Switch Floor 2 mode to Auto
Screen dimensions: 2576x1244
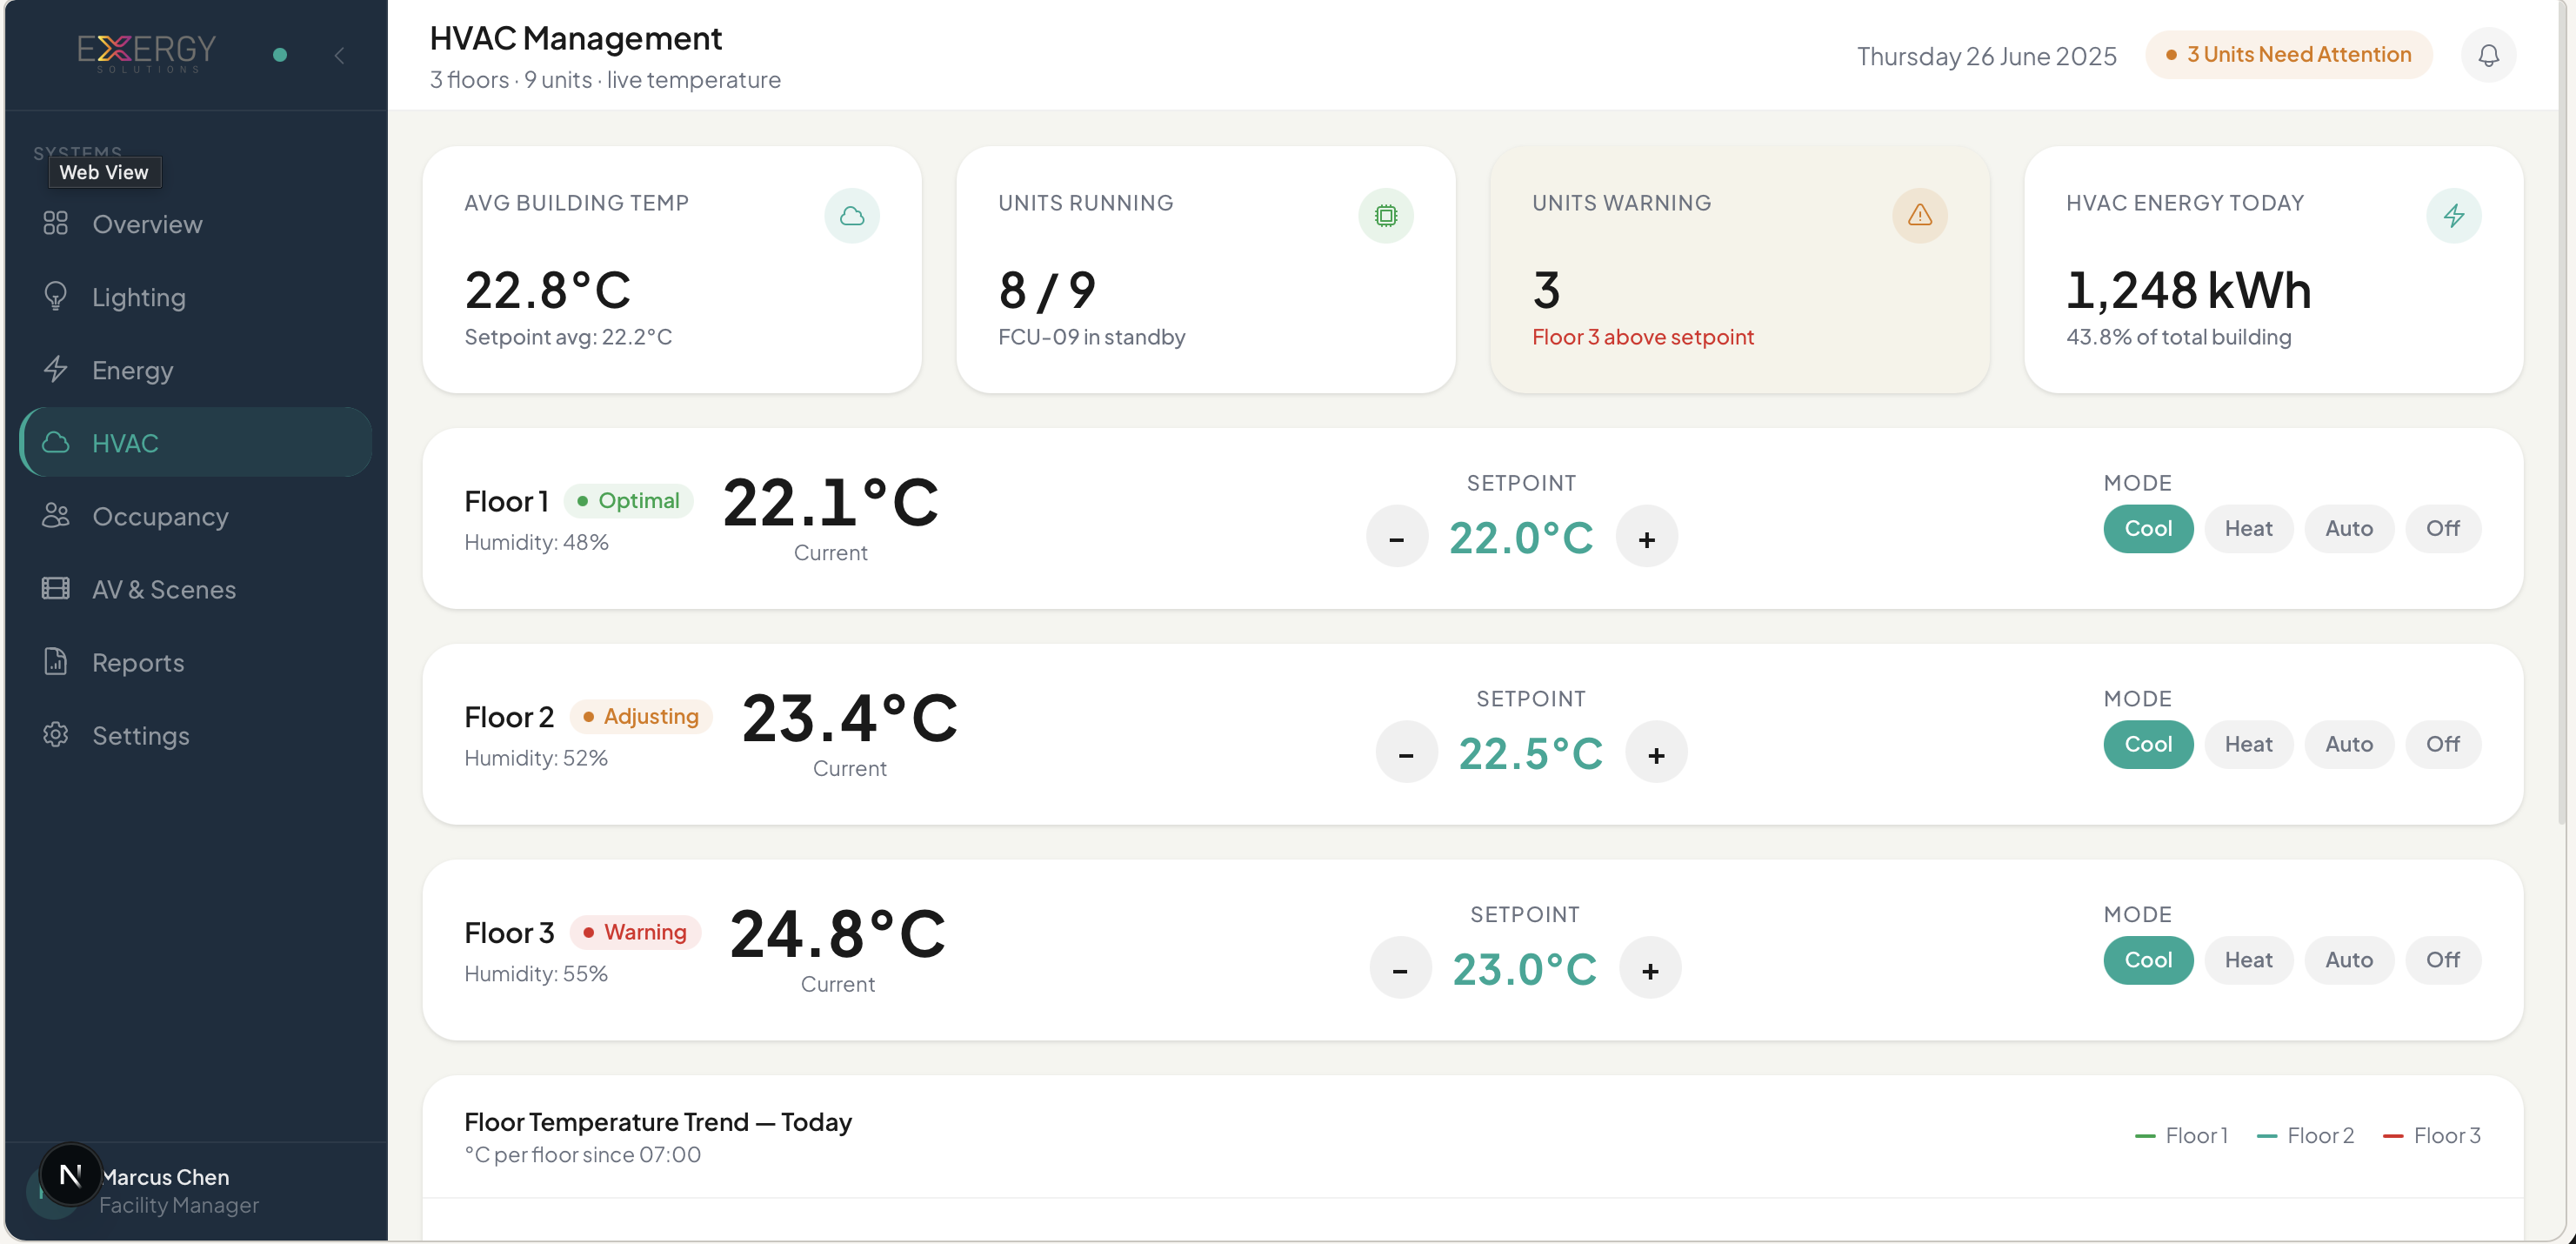pos(2349,744)
